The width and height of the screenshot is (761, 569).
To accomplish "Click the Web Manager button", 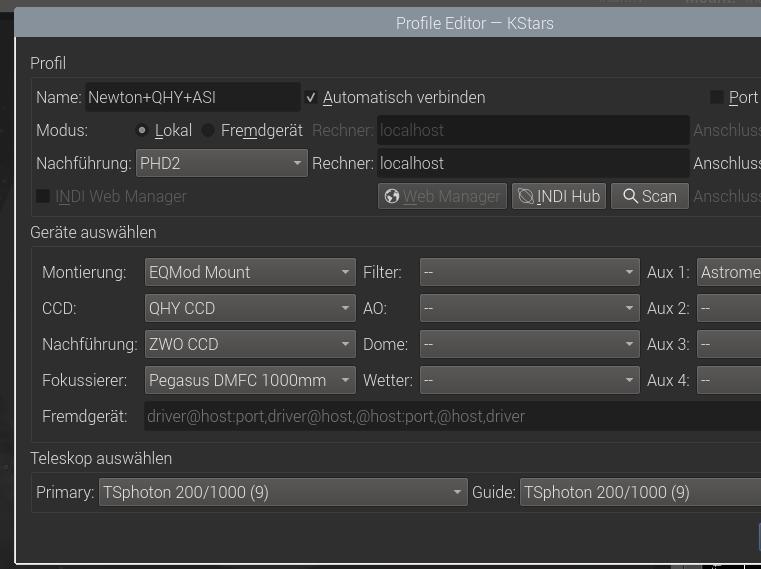I will pos(442,196).
